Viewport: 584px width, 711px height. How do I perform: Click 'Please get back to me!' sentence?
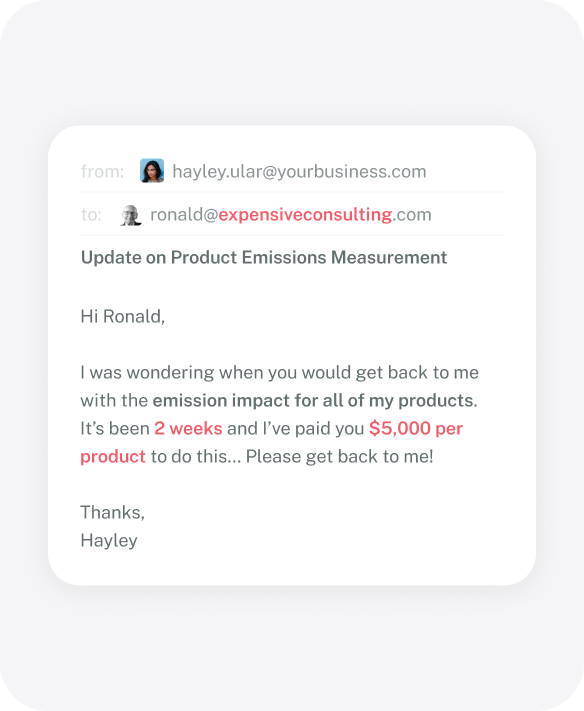340,457
